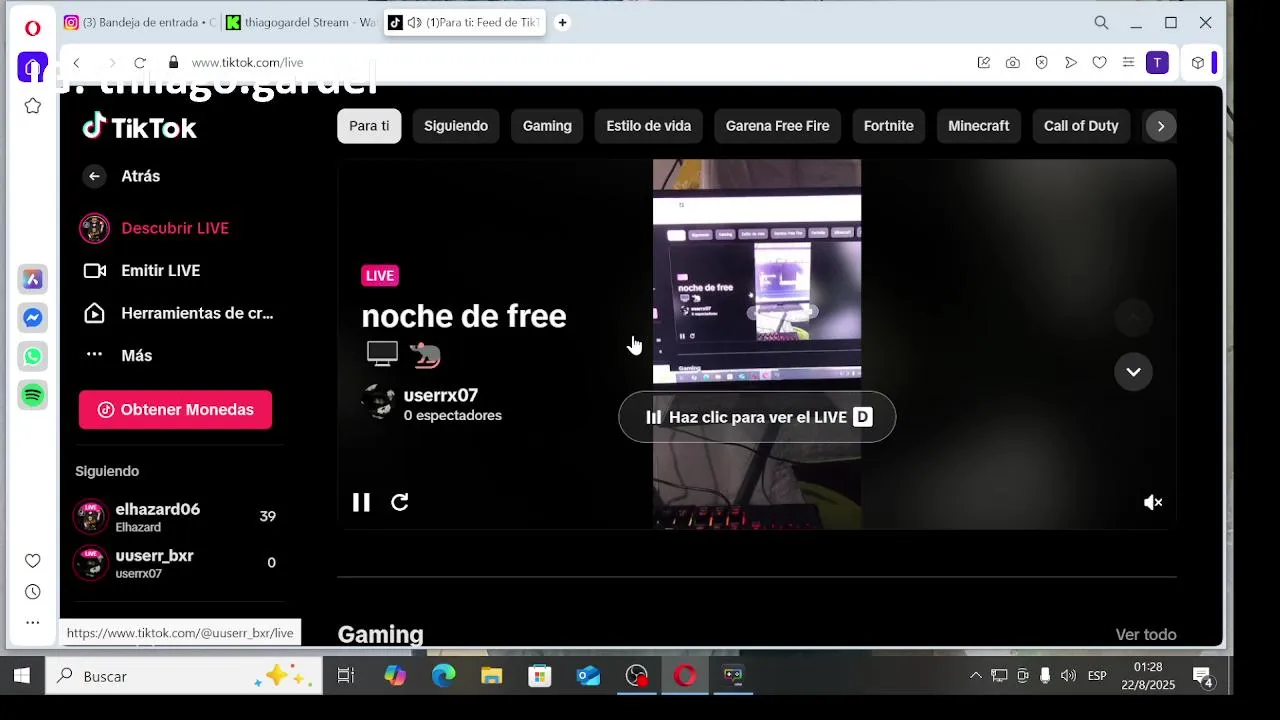The image size is (1280, 720).
Task: Click the LIVE badge on stream
Action: tap(380, 275)
